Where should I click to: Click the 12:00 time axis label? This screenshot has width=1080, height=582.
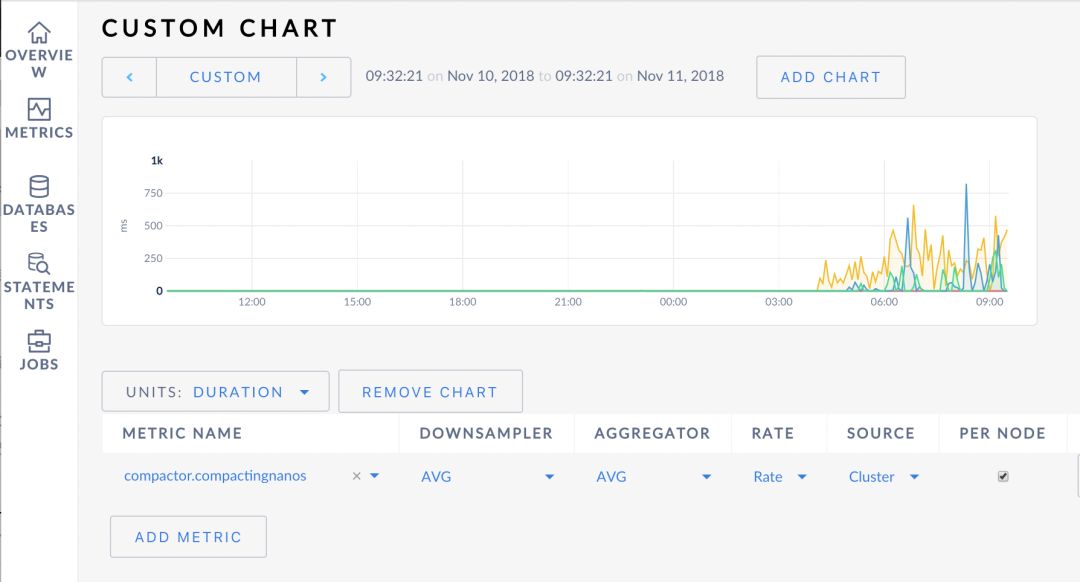(x=251, y=302)
